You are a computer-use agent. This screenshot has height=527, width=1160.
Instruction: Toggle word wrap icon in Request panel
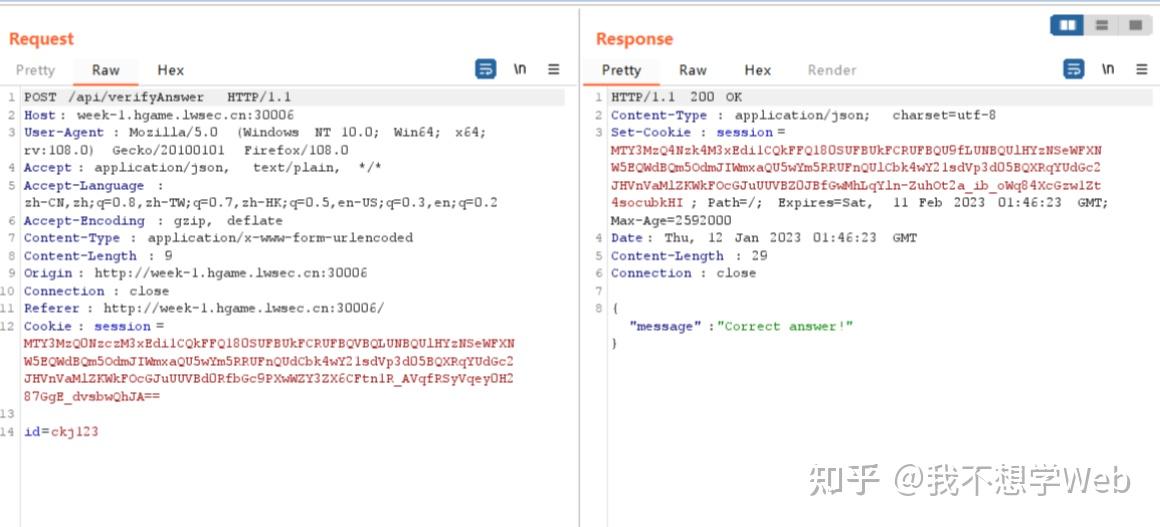pyautogui.click(x=485, y=70)
